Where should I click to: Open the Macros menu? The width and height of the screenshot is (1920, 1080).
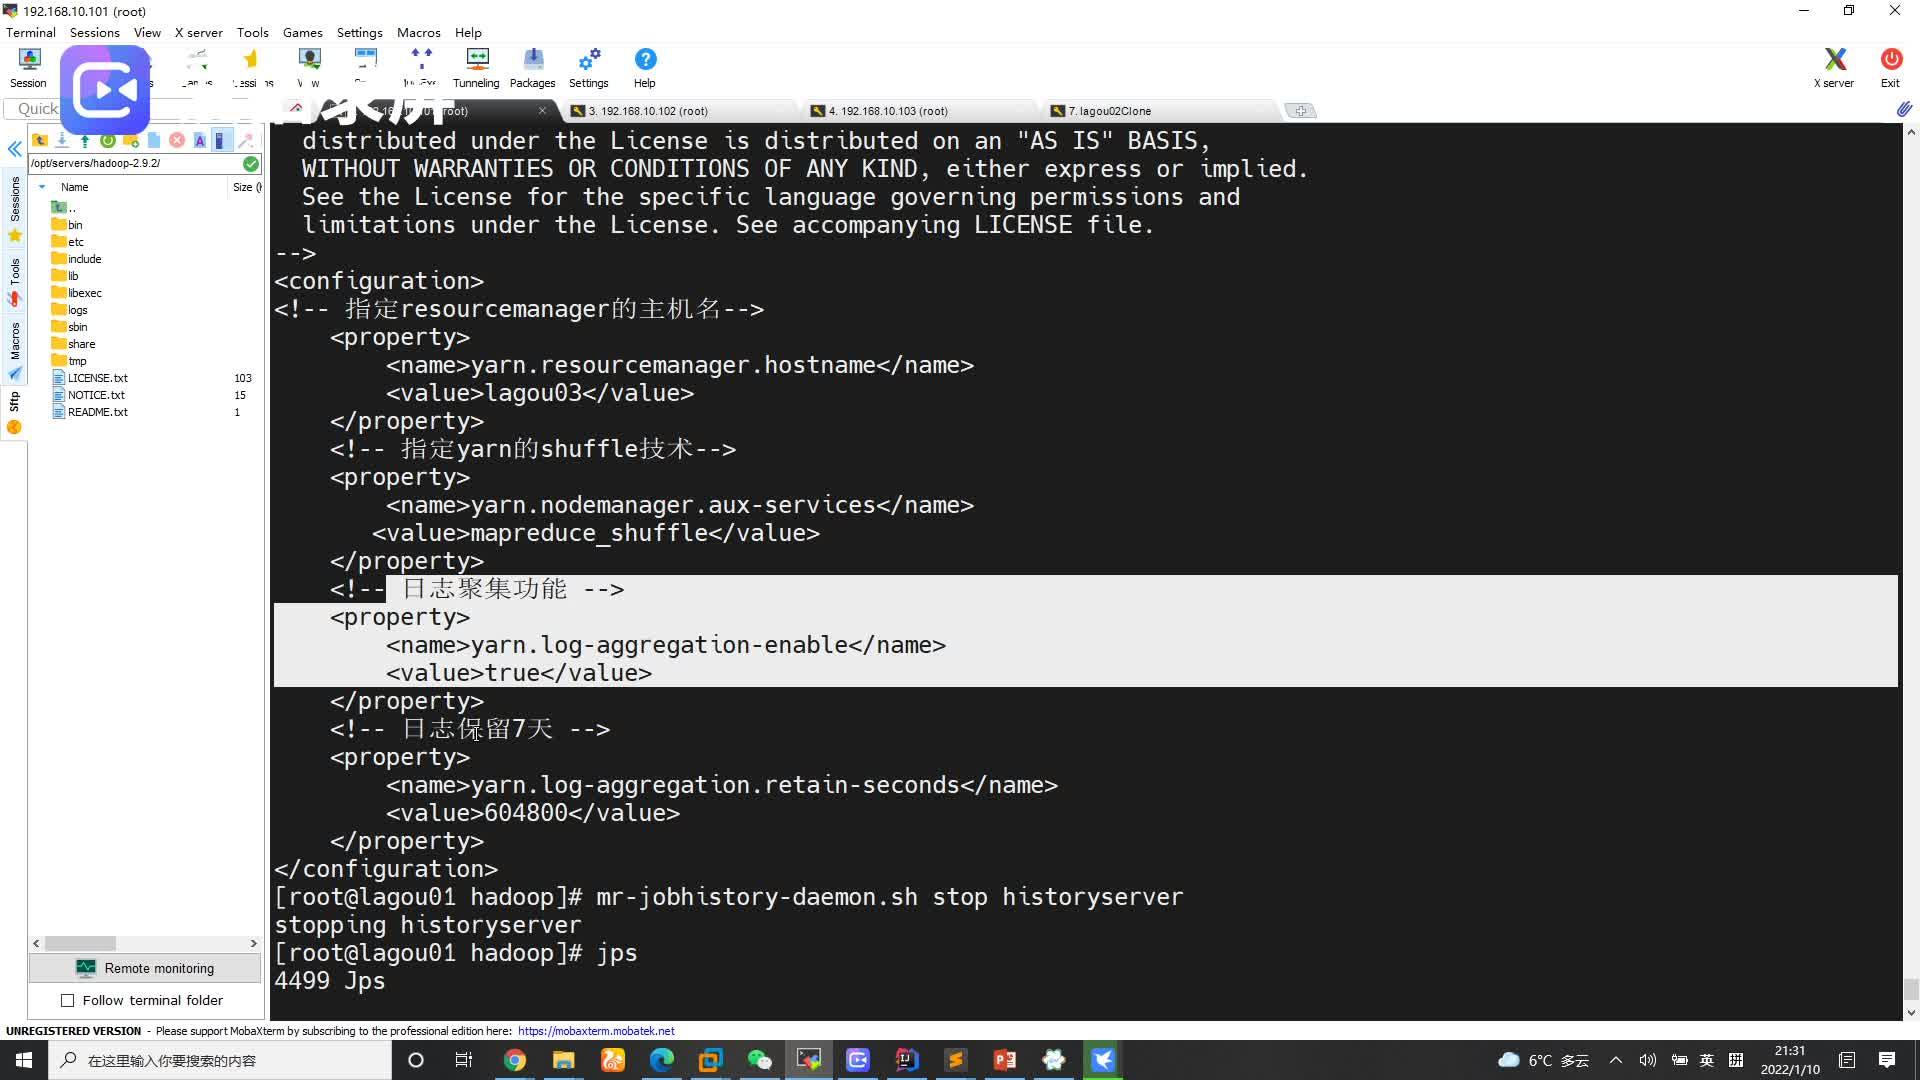418,32
